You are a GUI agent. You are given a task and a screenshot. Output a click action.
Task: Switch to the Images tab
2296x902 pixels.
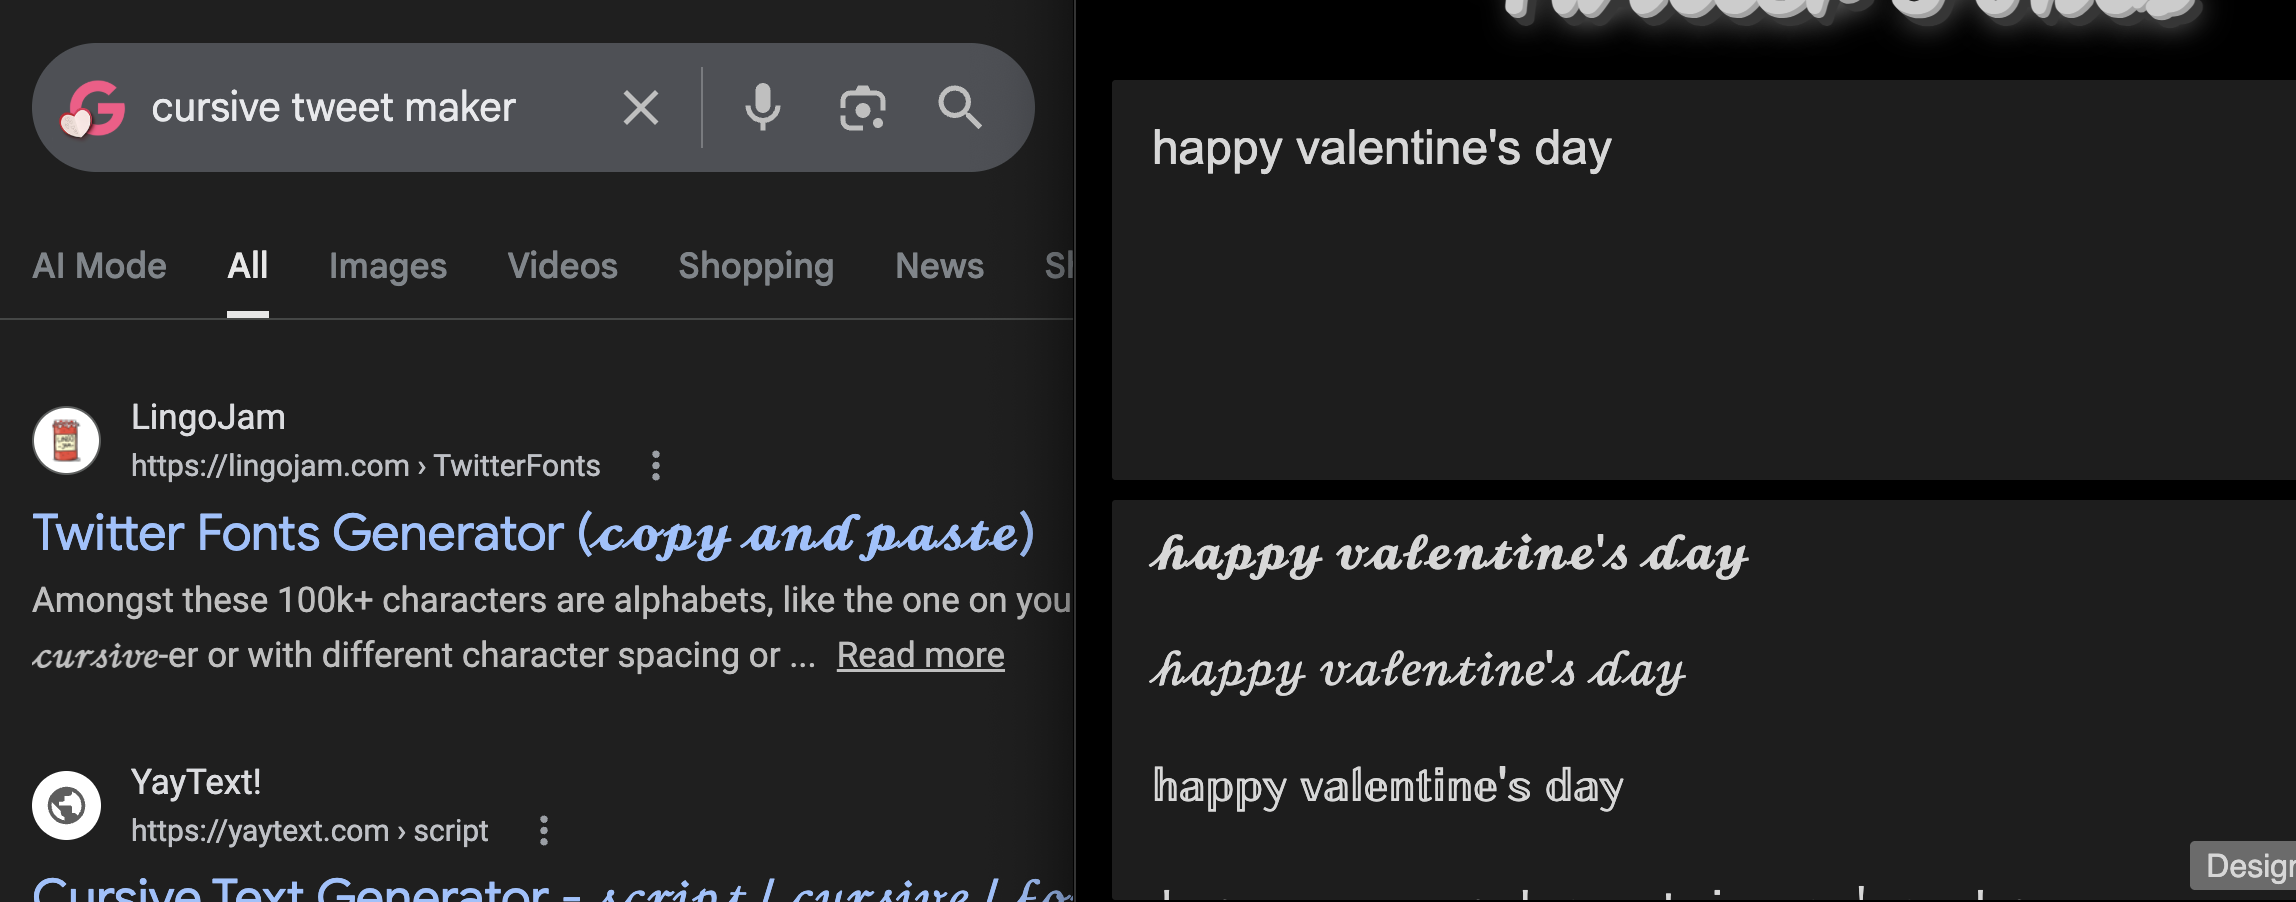click(x=388, y=266)
